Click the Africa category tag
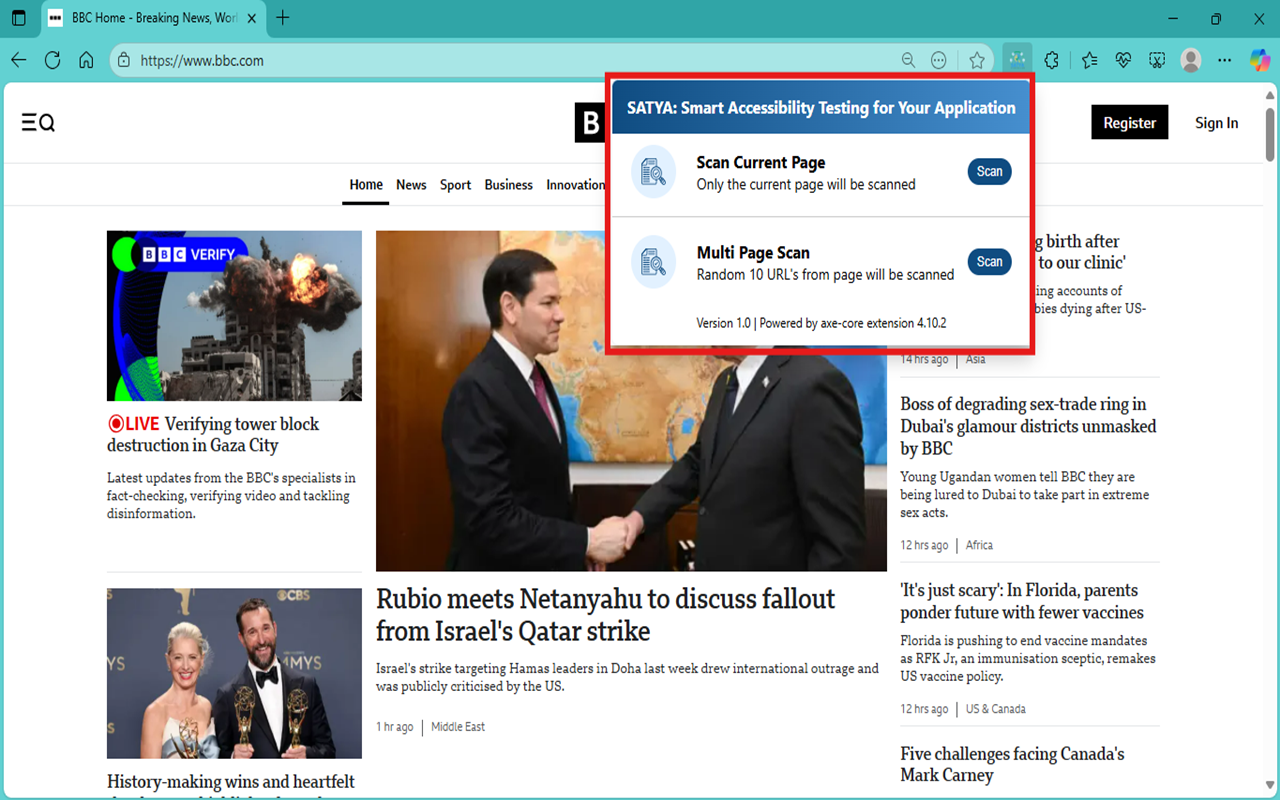The image size is (1280, 800). pyautogui.click(x=979, y=545)
